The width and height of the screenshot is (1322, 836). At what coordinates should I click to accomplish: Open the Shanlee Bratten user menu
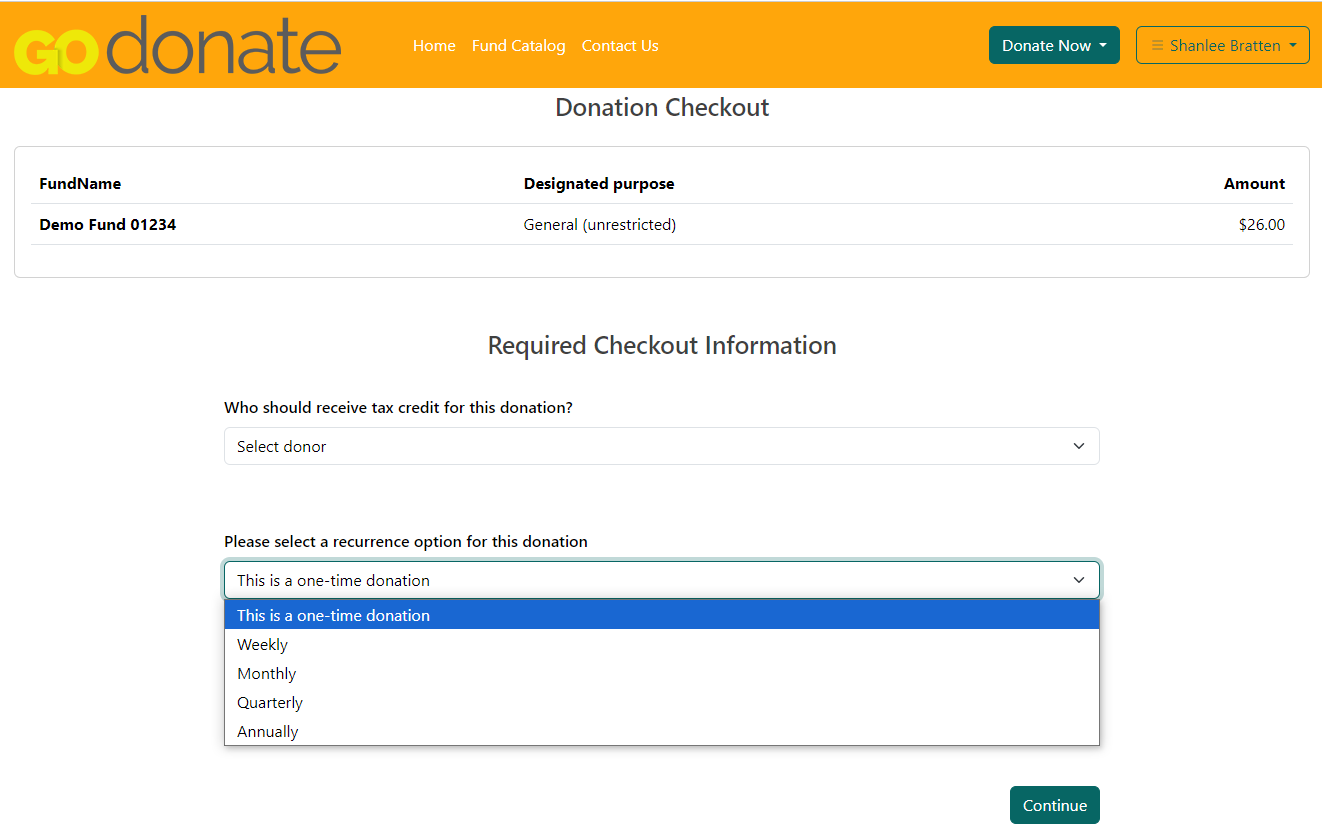click(x=1222, y=45)
